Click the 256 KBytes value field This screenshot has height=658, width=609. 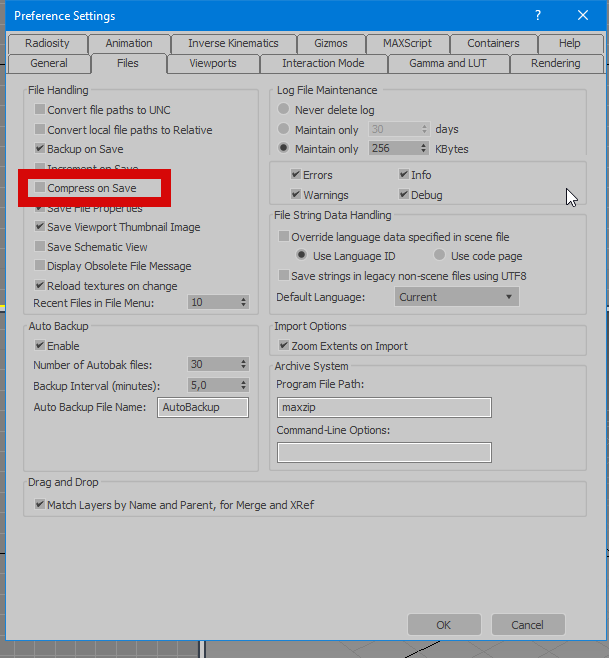[x=394, y=148]
